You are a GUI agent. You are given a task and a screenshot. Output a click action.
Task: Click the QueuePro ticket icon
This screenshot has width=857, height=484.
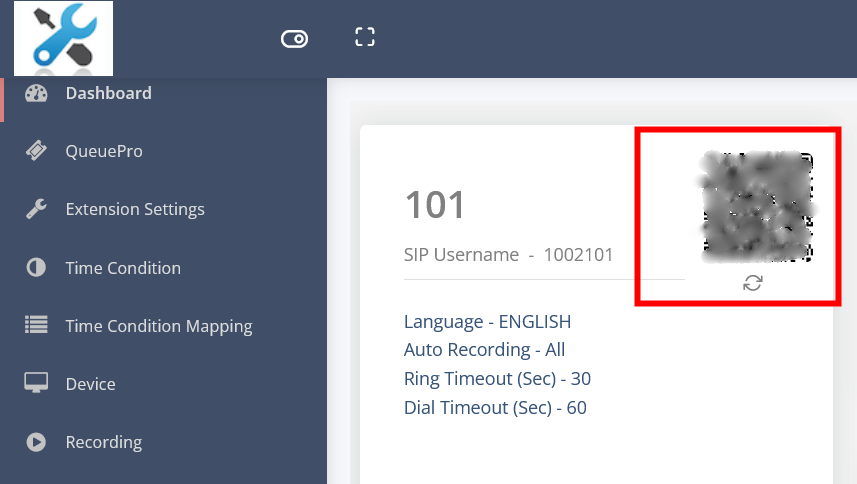click(36, 152)
